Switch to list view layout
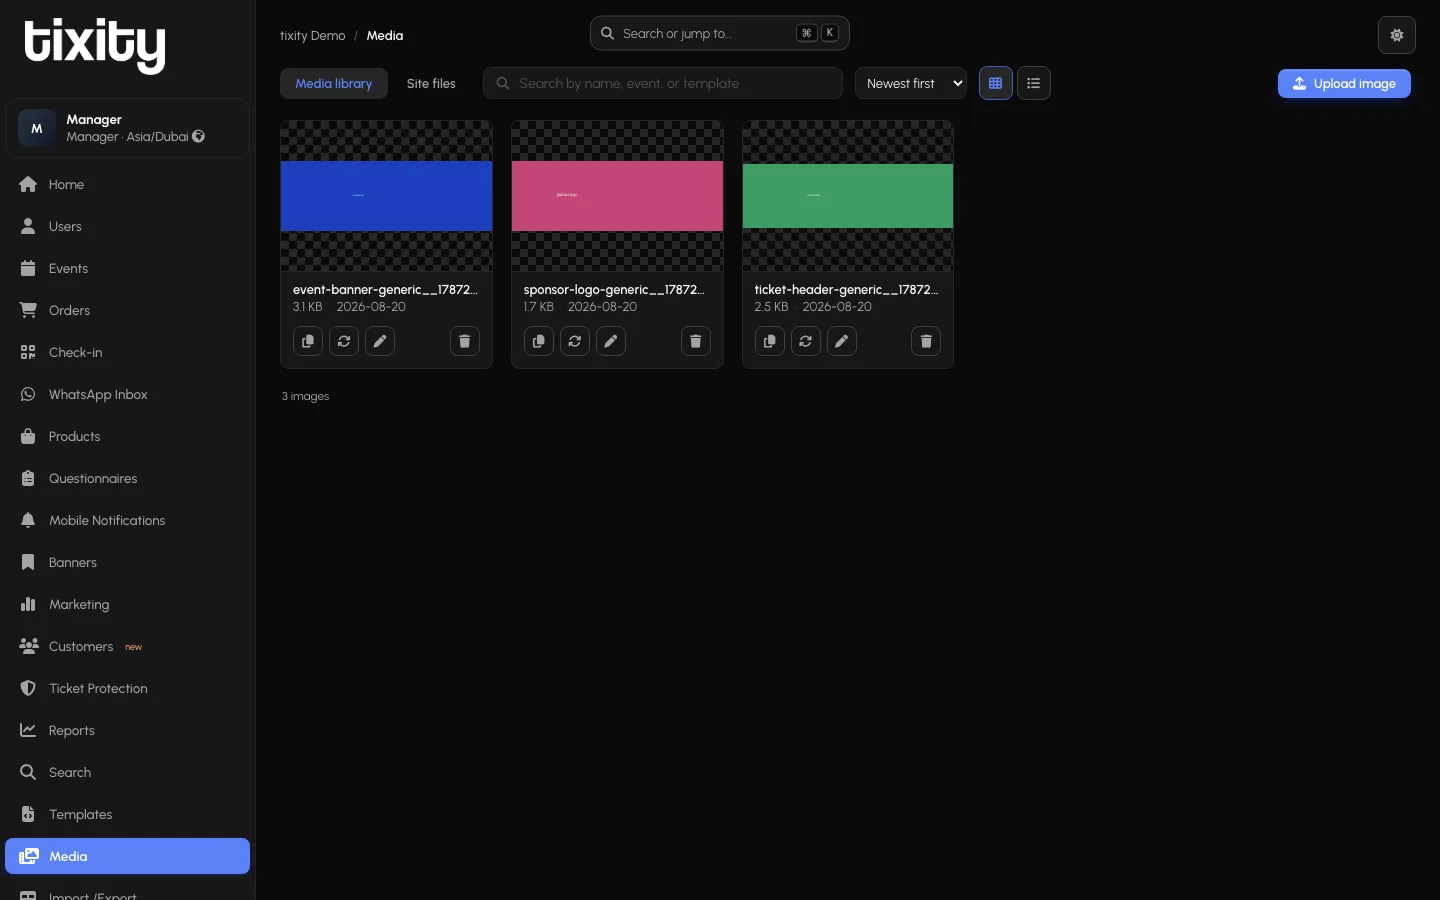 (1034, 83)
